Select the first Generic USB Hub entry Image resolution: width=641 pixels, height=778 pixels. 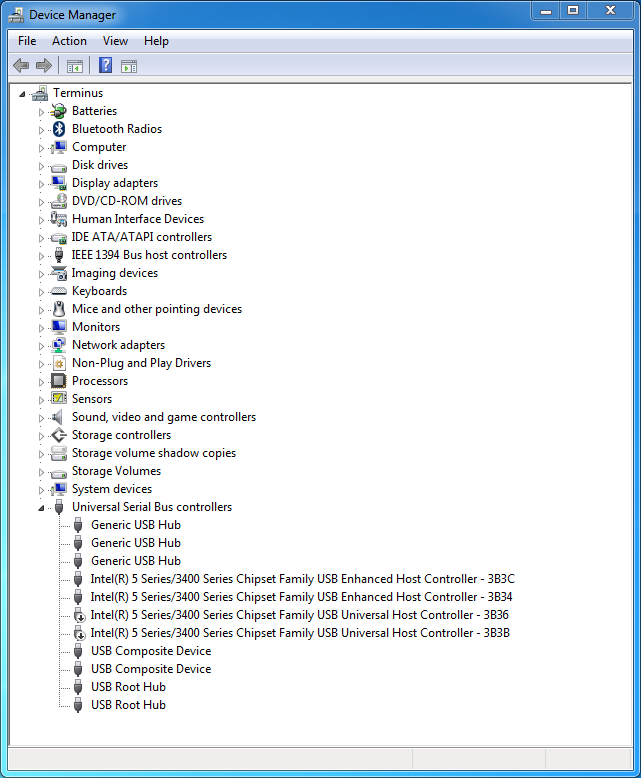pos(136,525)
